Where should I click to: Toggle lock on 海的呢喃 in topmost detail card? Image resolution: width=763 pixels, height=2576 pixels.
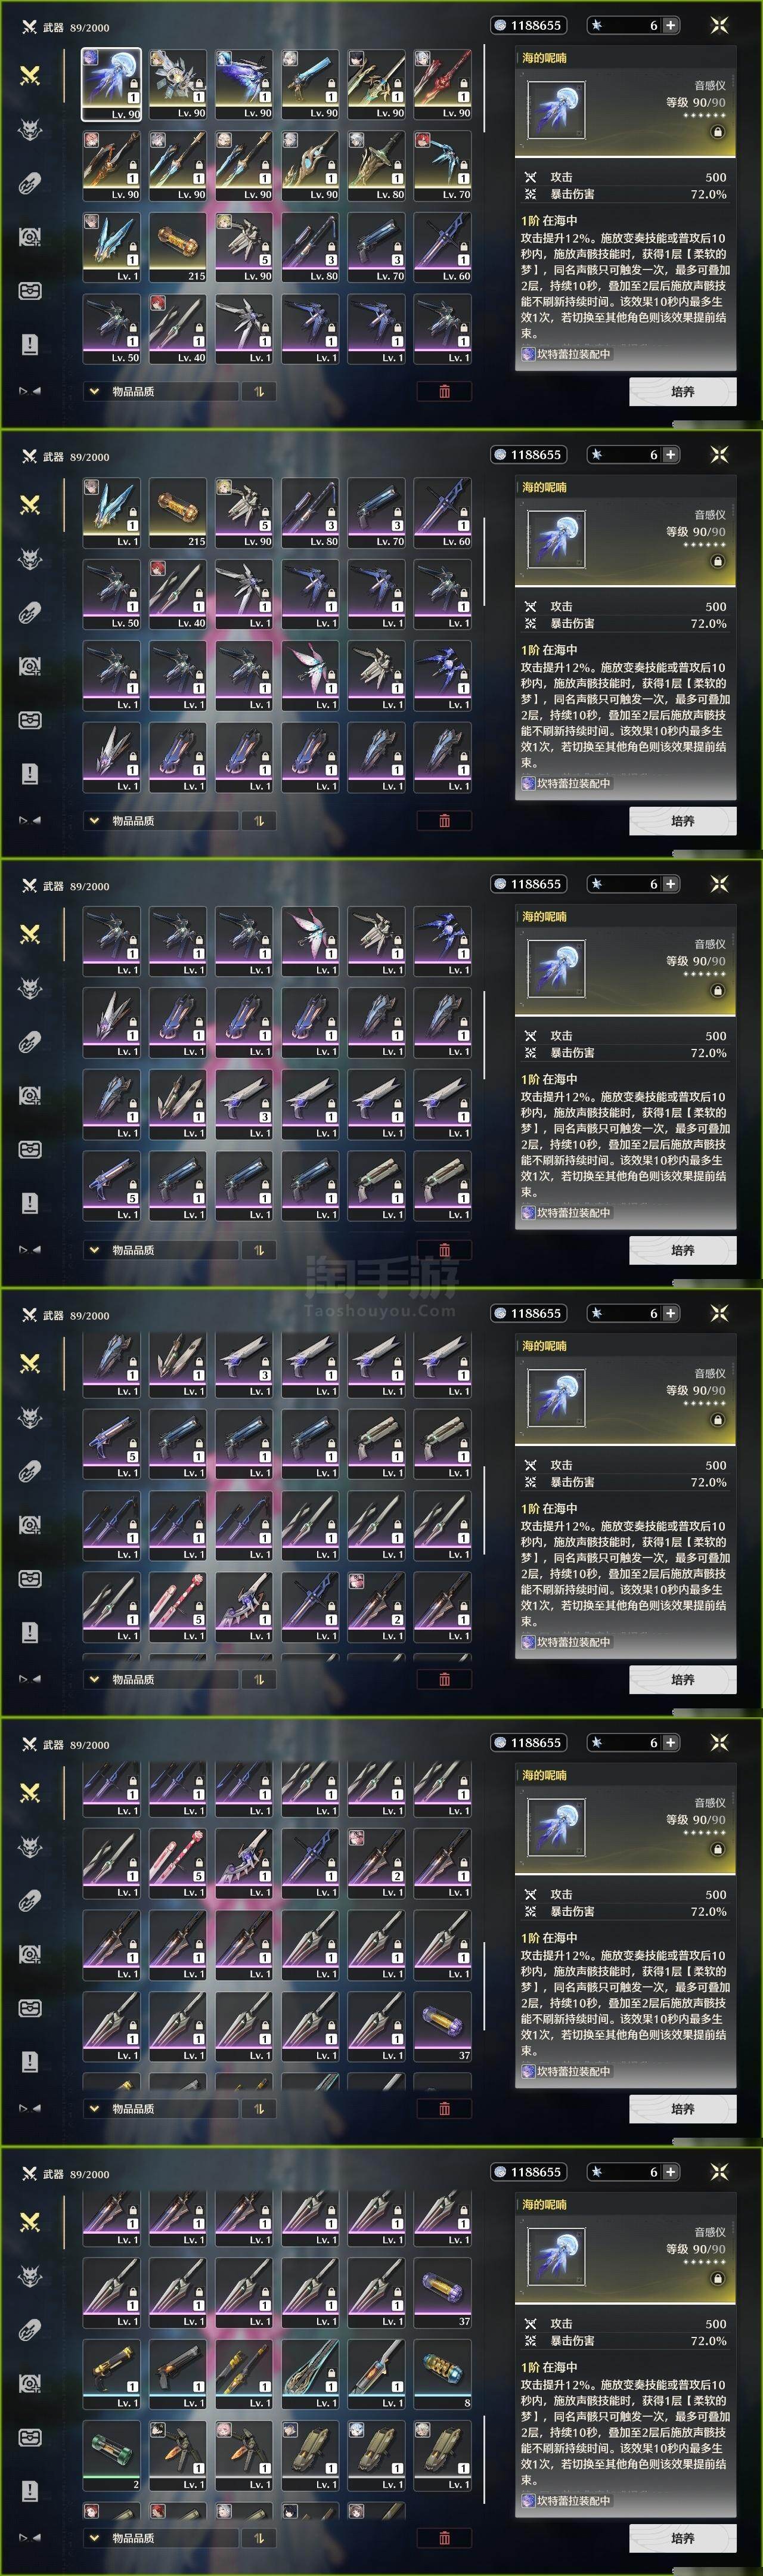[x=717, y=132]
